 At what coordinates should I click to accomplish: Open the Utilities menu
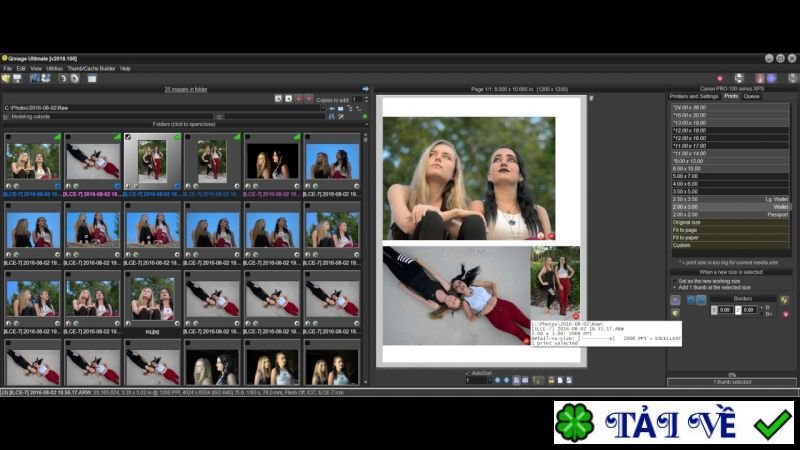point(54,68)
